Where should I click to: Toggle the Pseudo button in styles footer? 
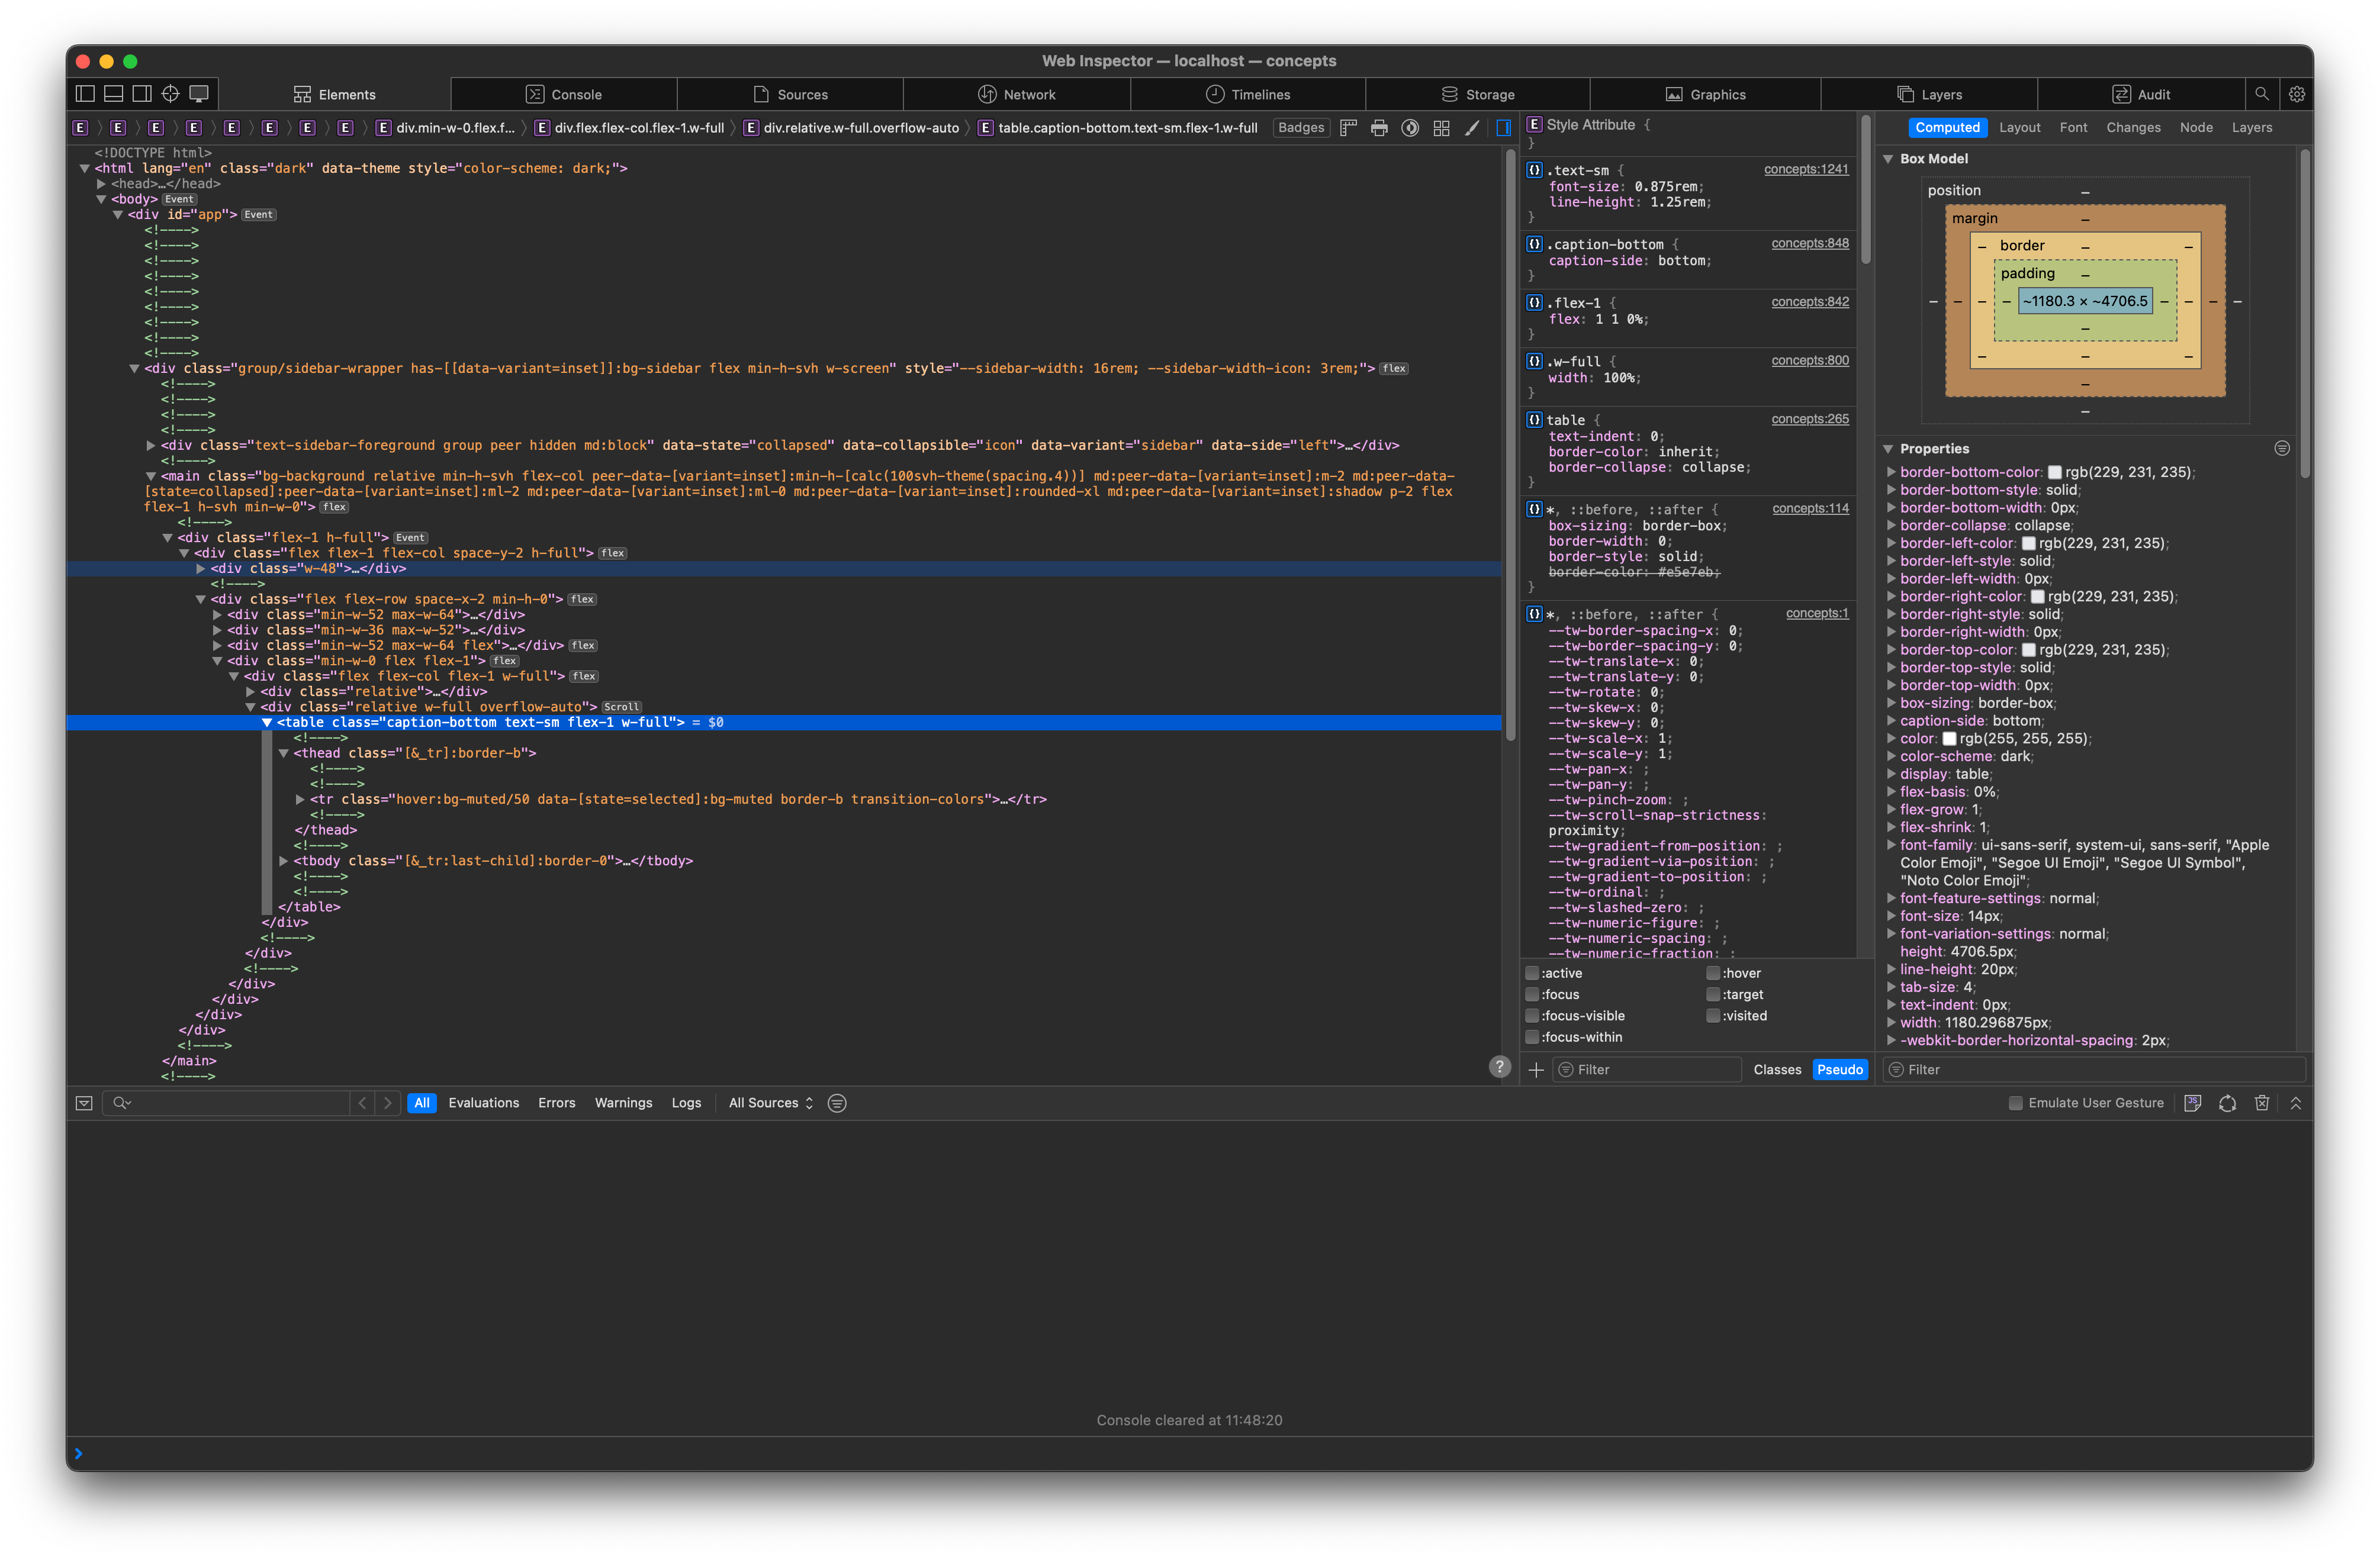pos(1839,1070)
